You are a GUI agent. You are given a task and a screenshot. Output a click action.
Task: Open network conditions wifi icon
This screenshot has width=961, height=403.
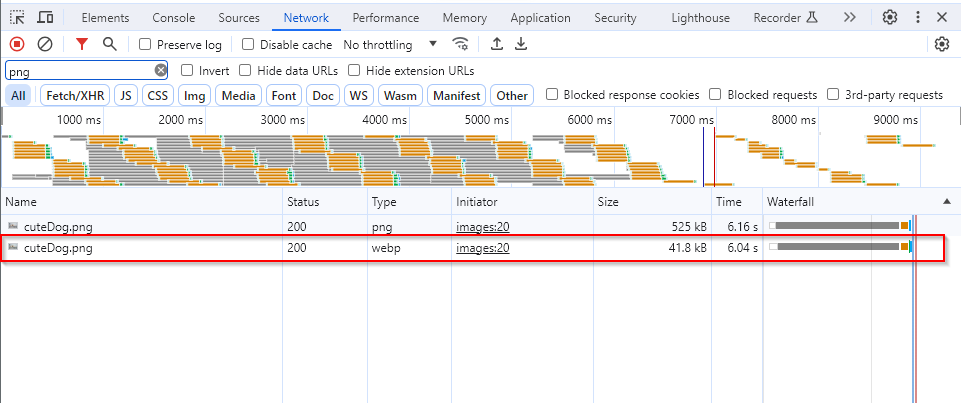(x=460, y=44)
